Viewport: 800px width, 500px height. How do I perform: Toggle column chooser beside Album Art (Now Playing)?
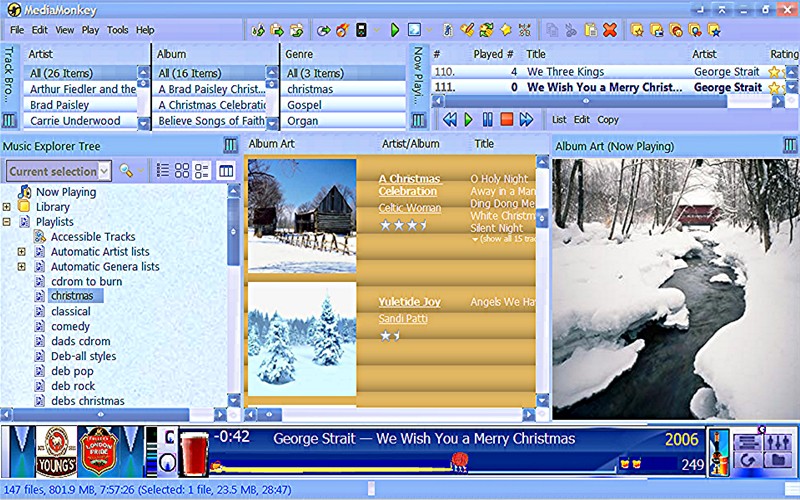point(790,146)
